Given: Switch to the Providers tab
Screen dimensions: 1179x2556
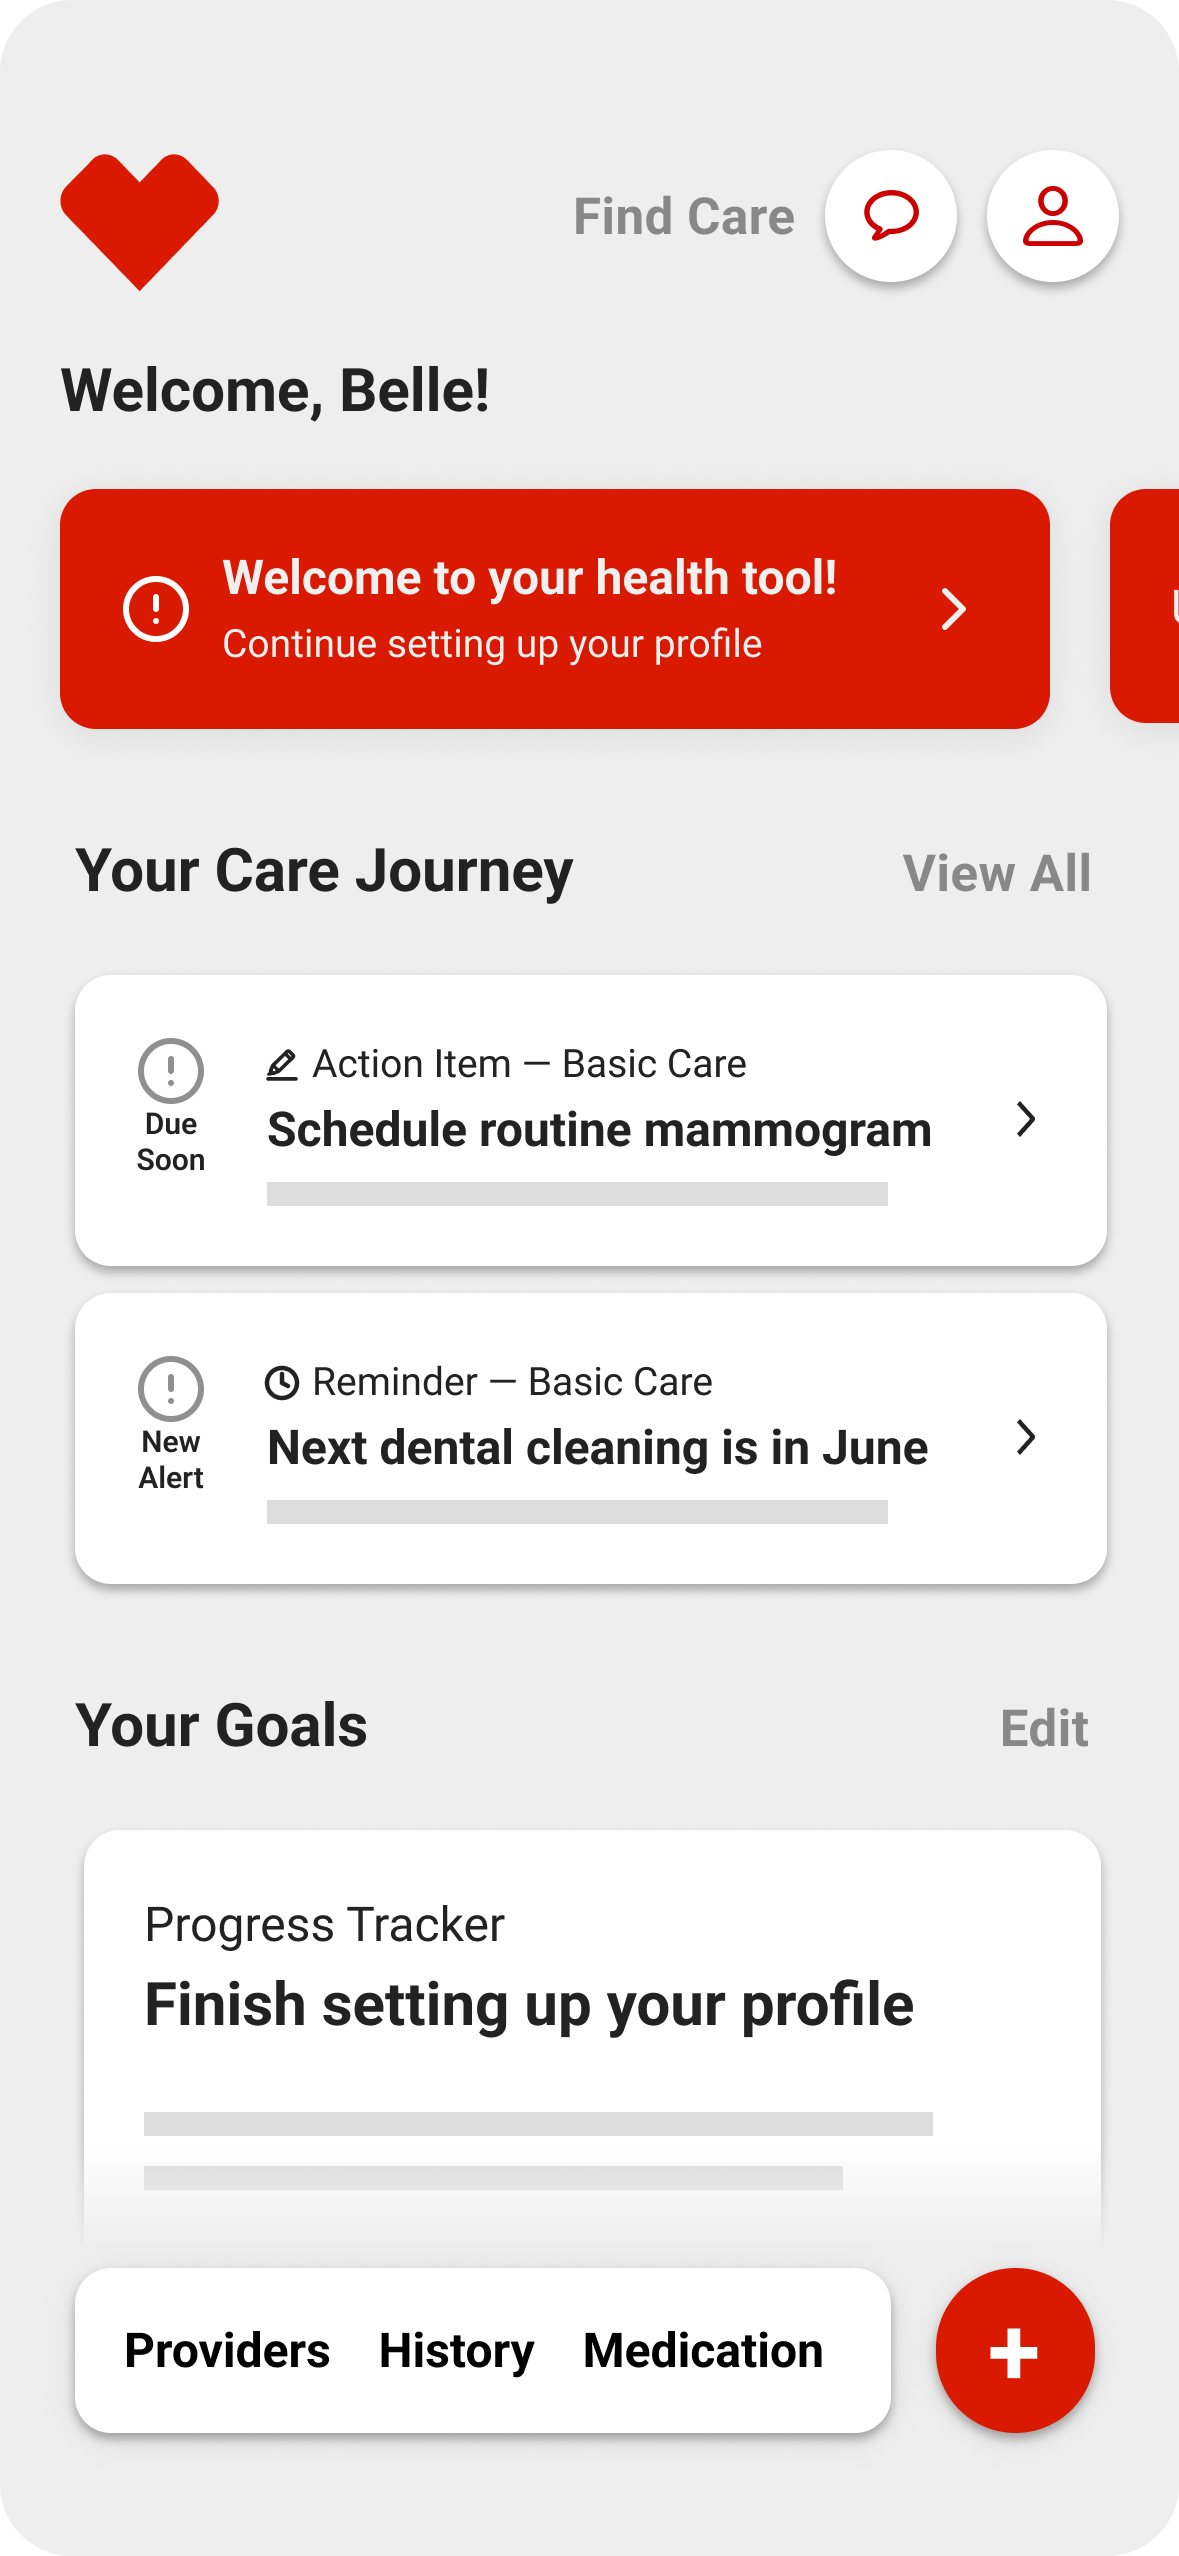Looking at the screenshot, I should (227, 2351).
